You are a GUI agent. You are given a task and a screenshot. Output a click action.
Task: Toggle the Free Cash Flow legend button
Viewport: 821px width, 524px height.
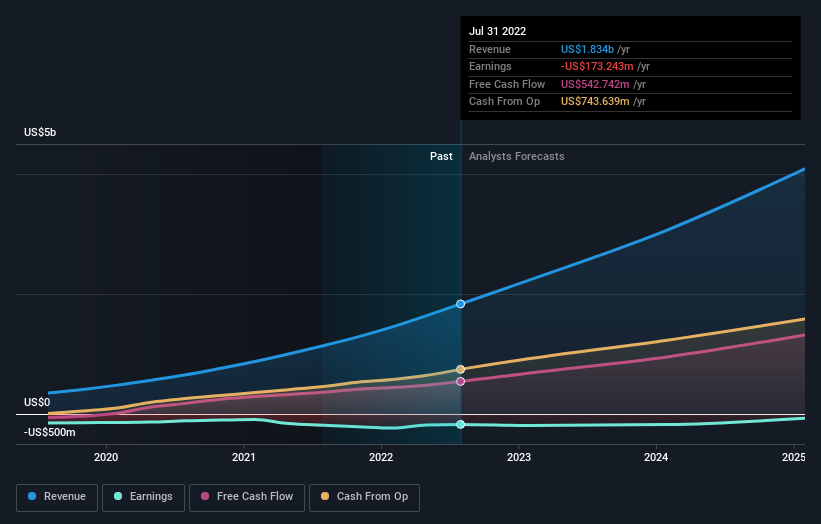click(247, 497)
